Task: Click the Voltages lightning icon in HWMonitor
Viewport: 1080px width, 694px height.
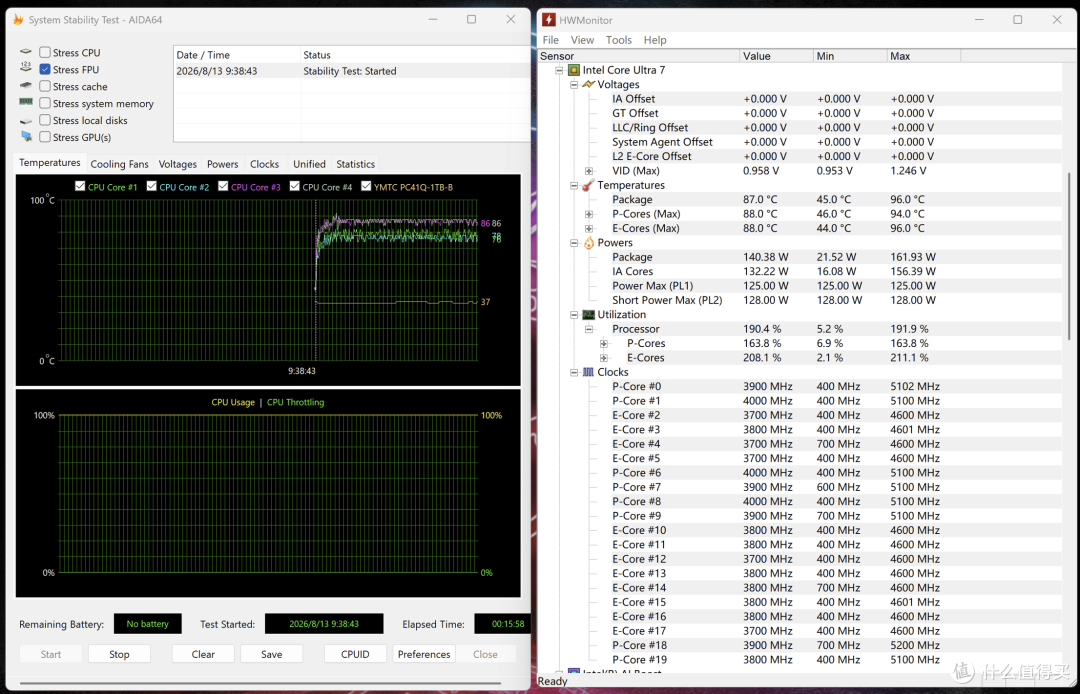Action: coord(588,84)
